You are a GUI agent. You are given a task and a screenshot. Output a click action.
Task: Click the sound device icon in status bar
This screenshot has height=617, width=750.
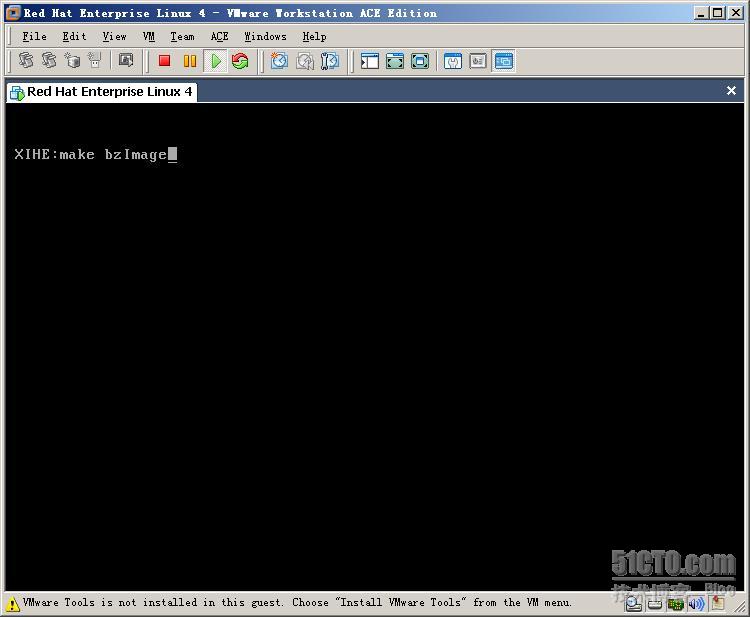pyautogui.click(x=696, y=604)
